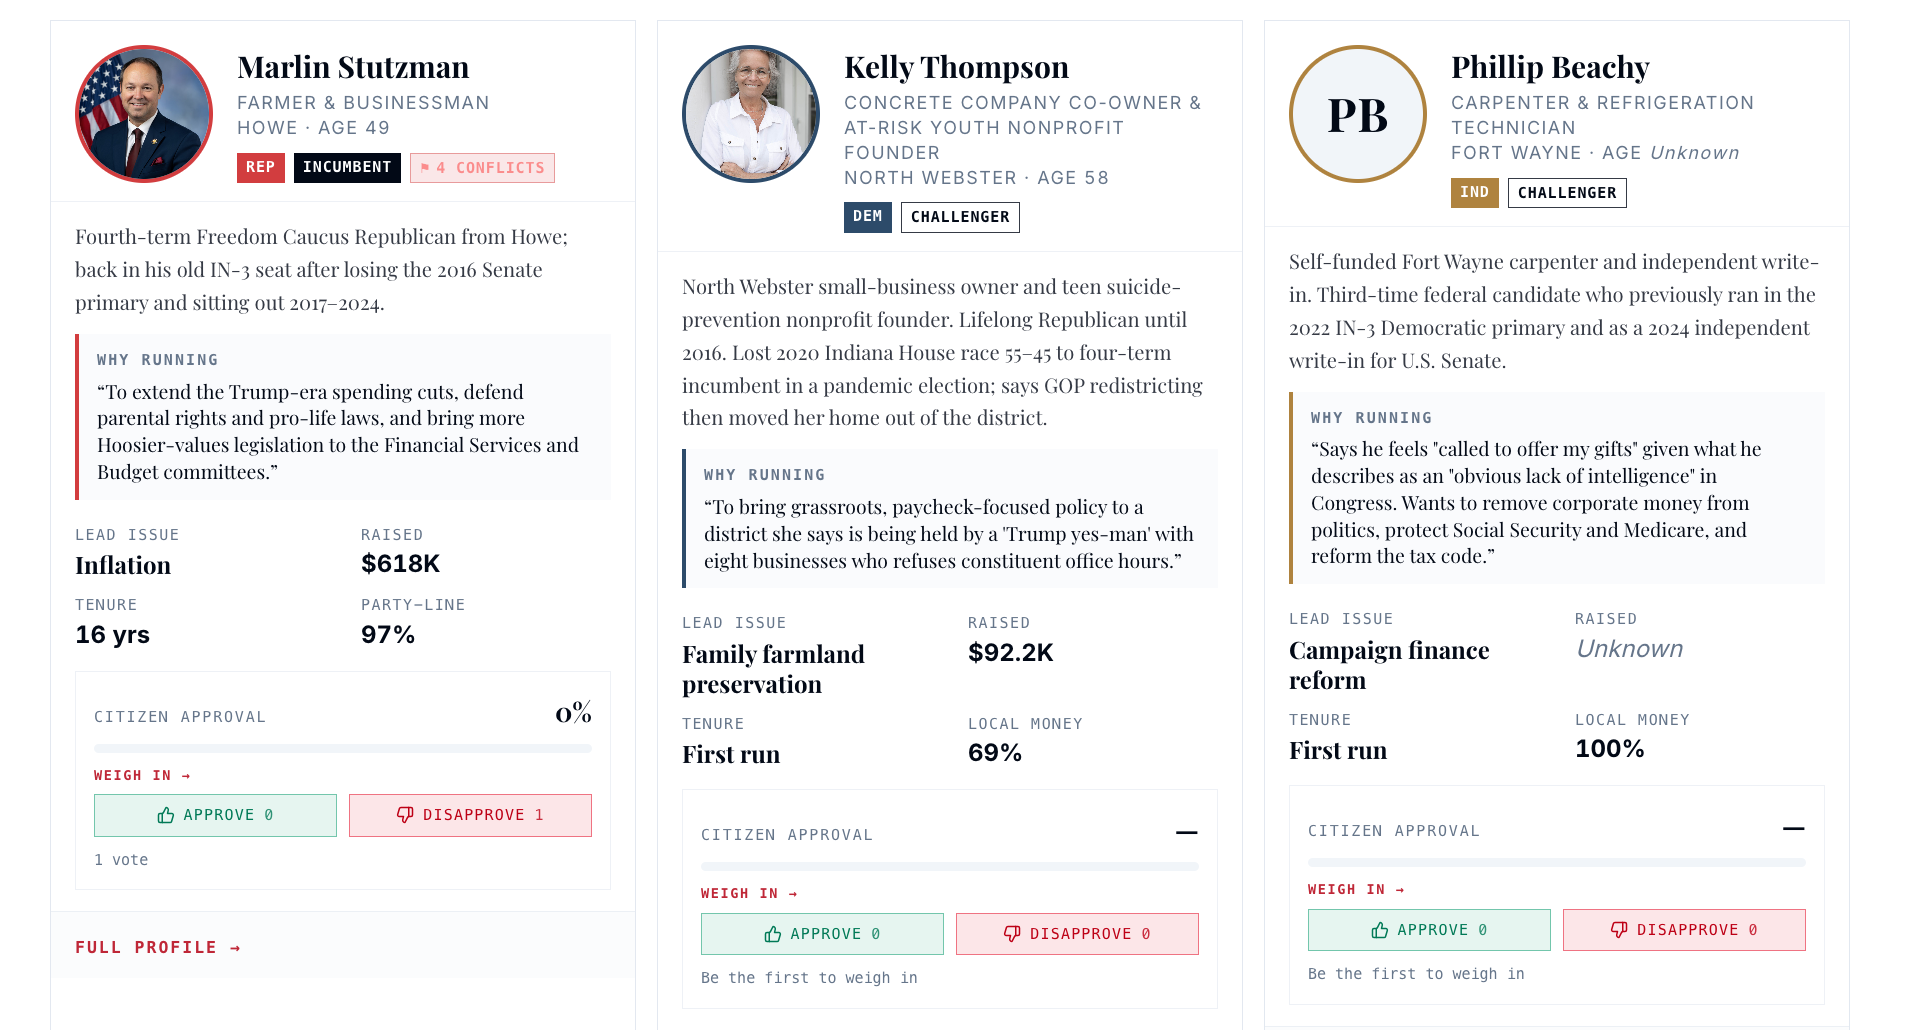Click thumbs-down icon on Kelly Thompson's Disapprove
This screenshot has height=1030, width=1906.
point(1012,934)
